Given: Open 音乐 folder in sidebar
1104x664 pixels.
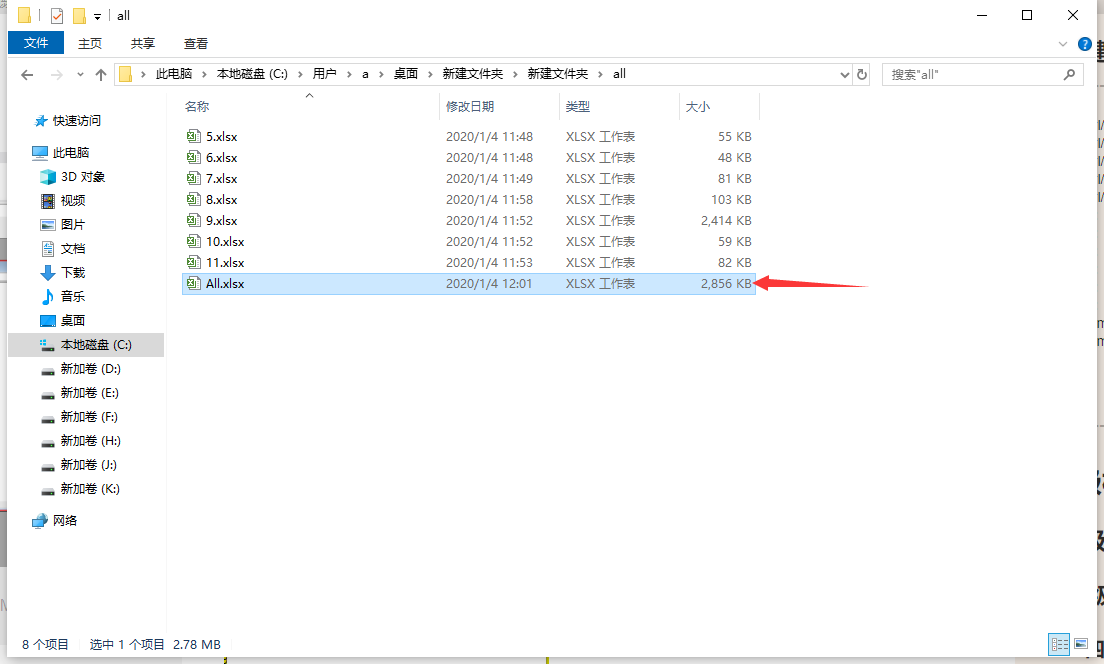Looking at the screenshot, I should 73,296.
